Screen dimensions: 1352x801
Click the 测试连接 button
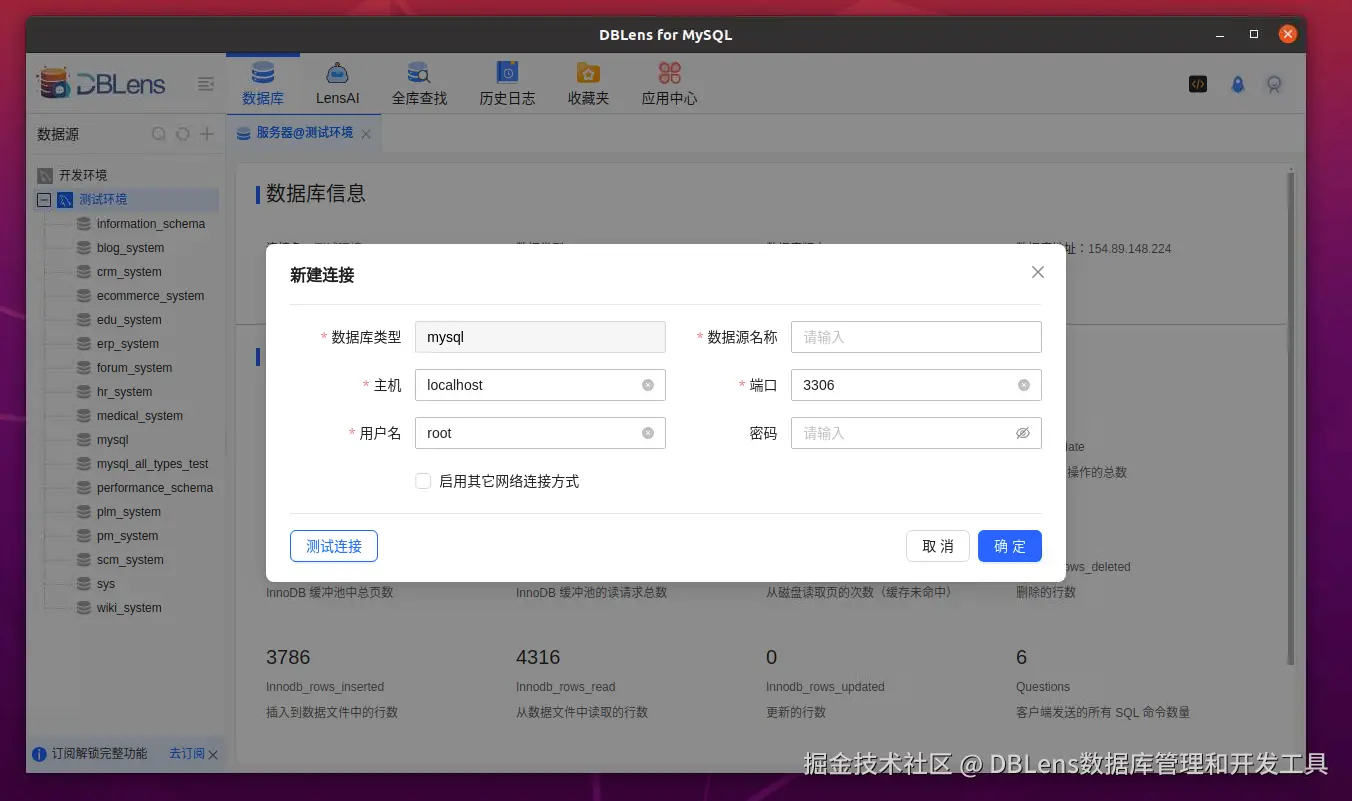click(333, 546)
